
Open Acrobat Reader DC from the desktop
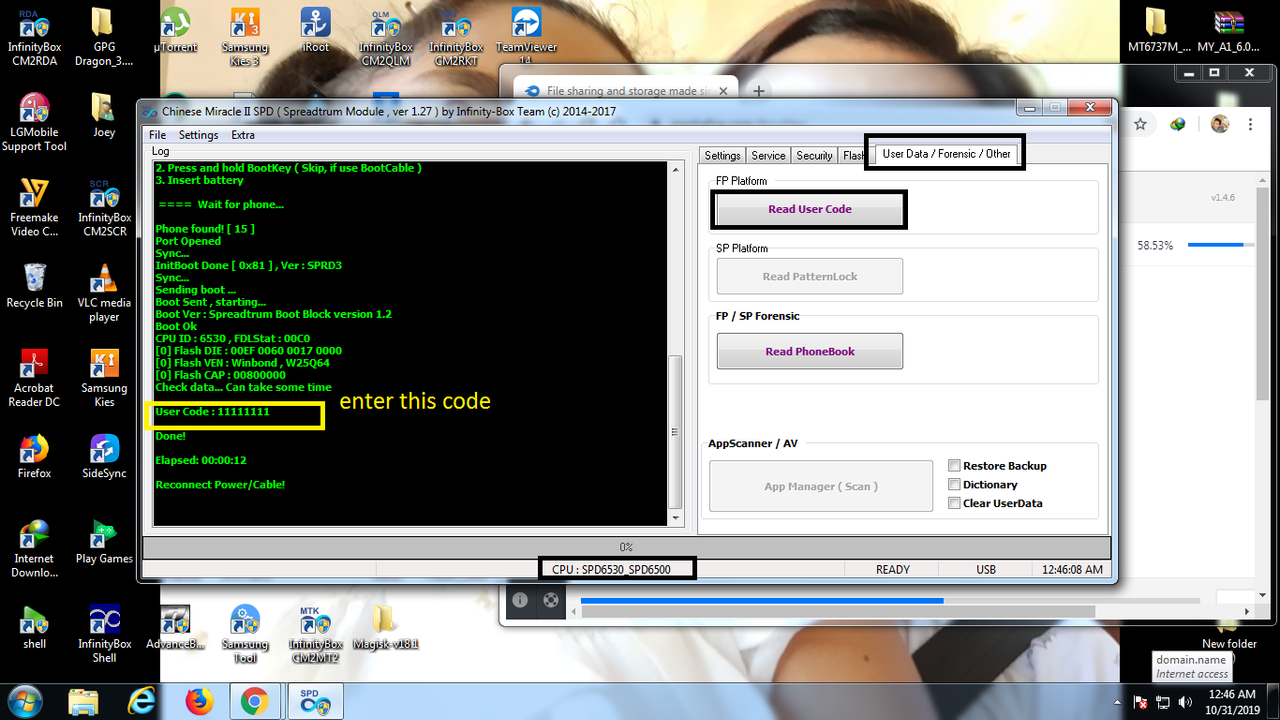pyautogui.click(x=34, y=378)
